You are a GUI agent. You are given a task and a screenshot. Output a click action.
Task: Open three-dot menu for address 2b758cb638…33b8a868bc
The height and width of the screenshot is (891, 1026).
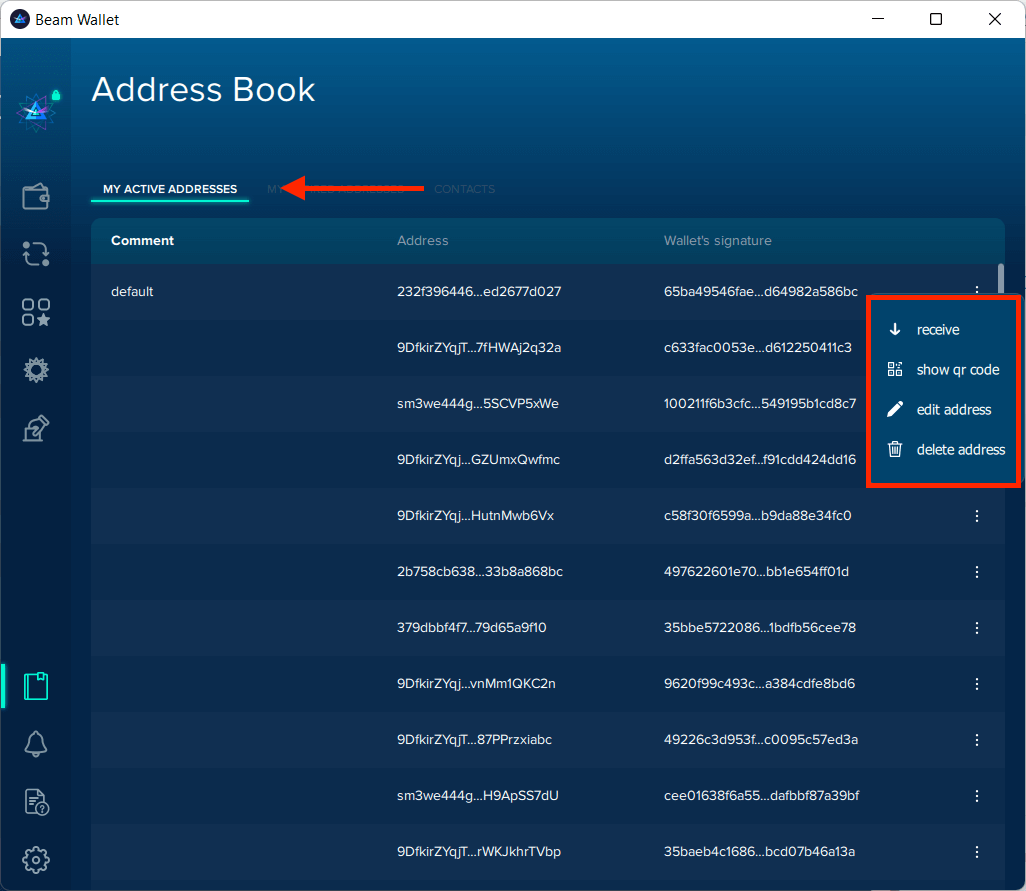977,572
